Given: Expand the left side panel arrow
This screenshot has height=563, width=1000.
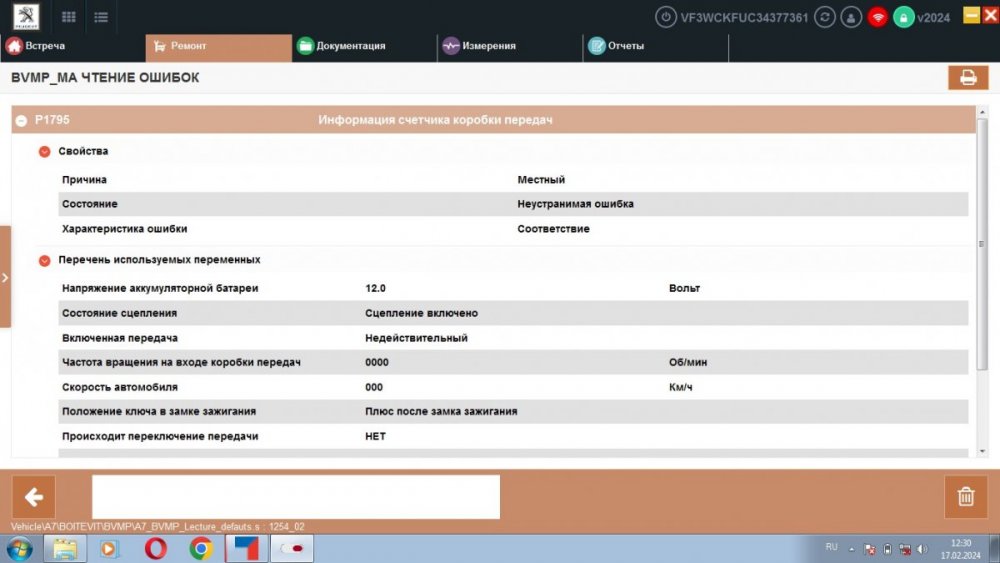Looking at the screenshot, I should pyautogui.click(x=5, y=277).
